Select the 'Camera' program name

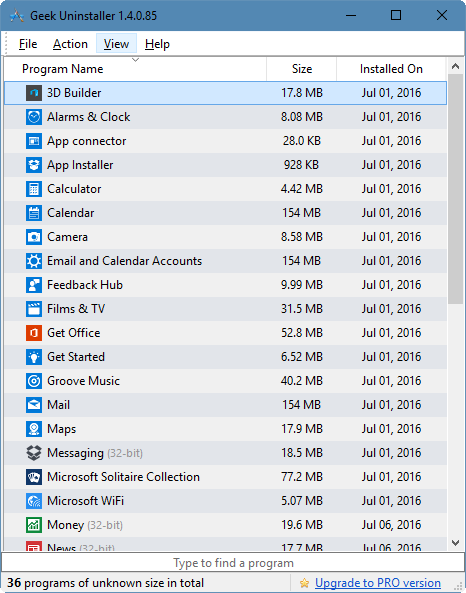67,237
